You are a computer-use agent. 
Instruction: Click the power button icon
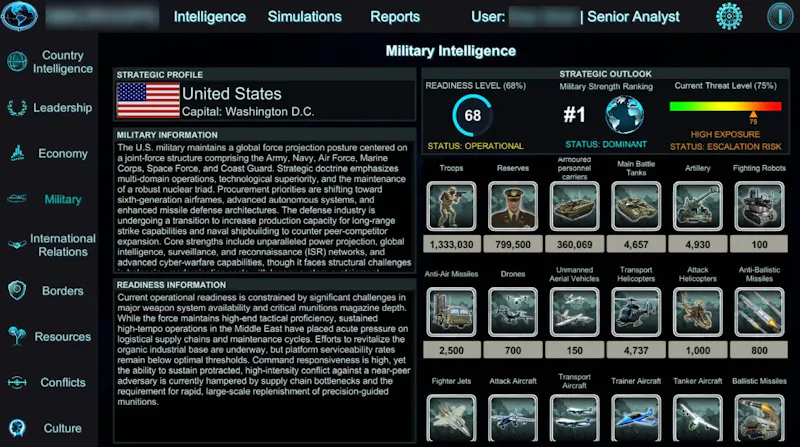pyautogui.click(x=780, y=16)
